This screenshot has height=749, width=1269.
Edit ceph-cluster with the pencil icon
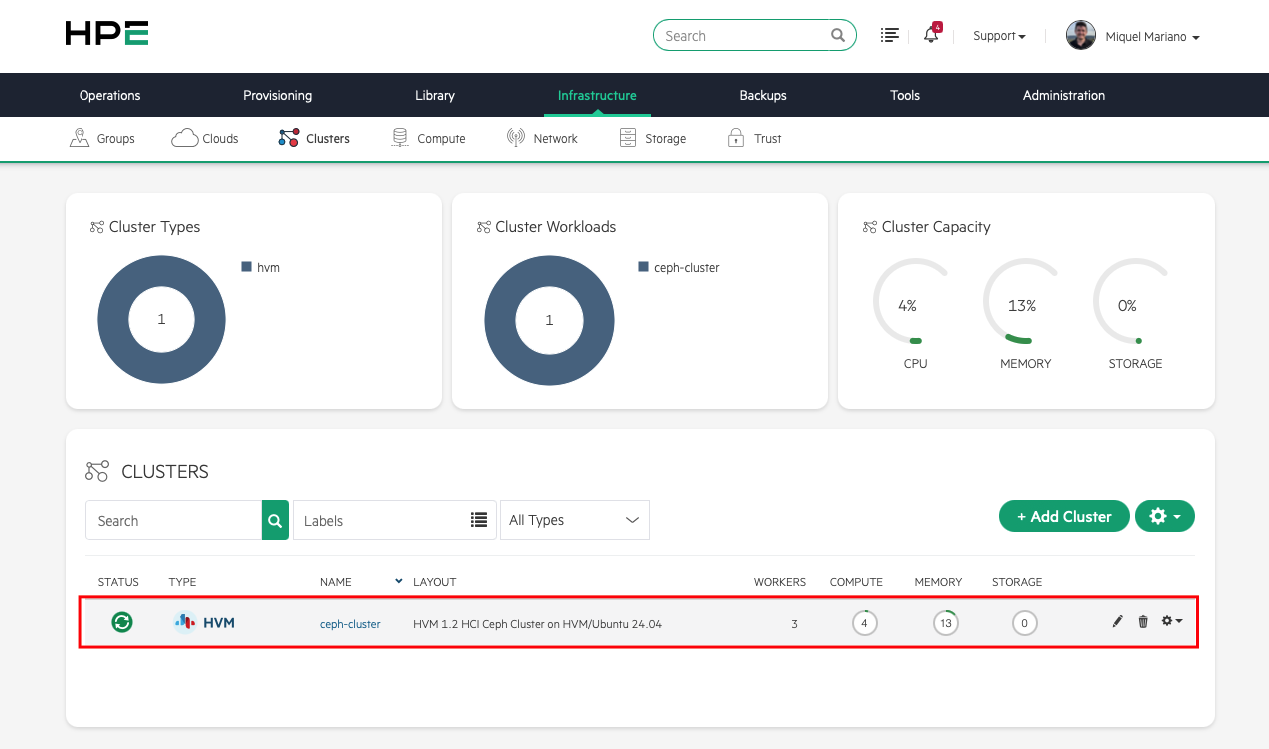tap(1117, 621)
